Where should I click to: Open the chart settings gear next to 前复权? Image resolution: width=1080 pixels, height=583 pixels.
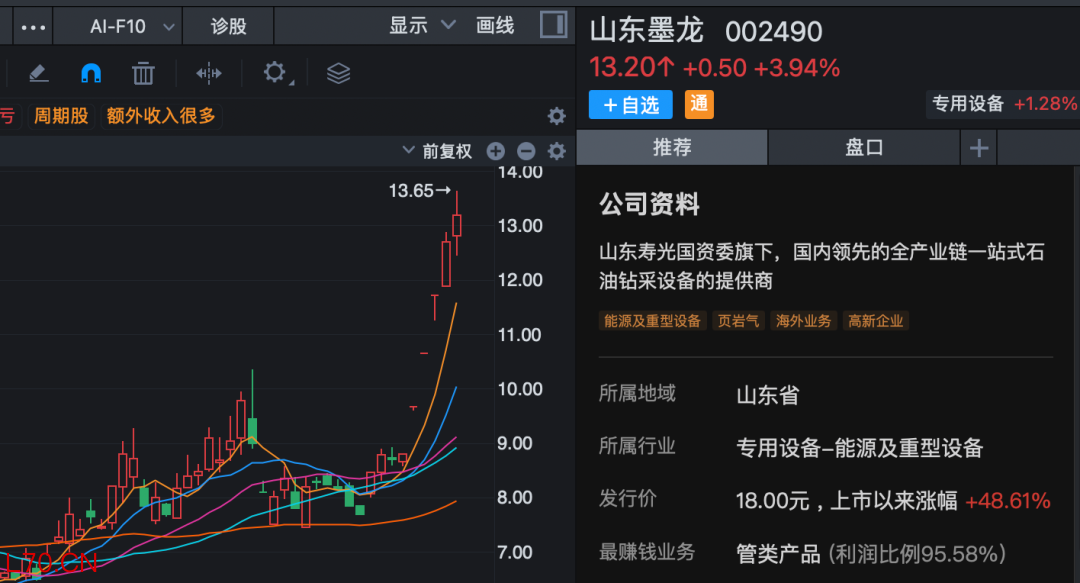[x=556, y=150]
